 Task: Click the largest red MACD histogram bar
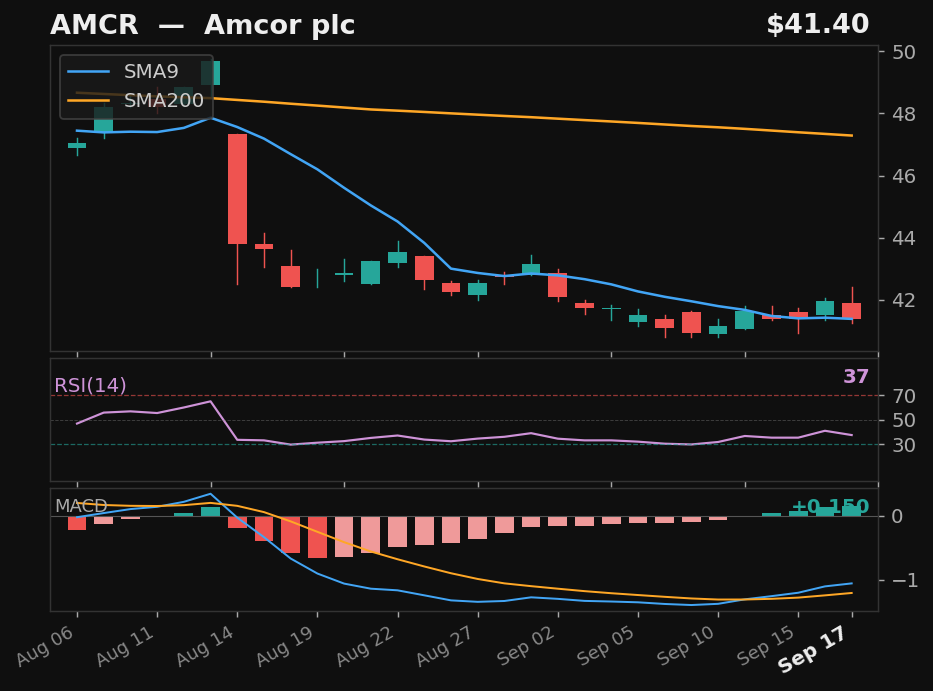tap(317, 537)
